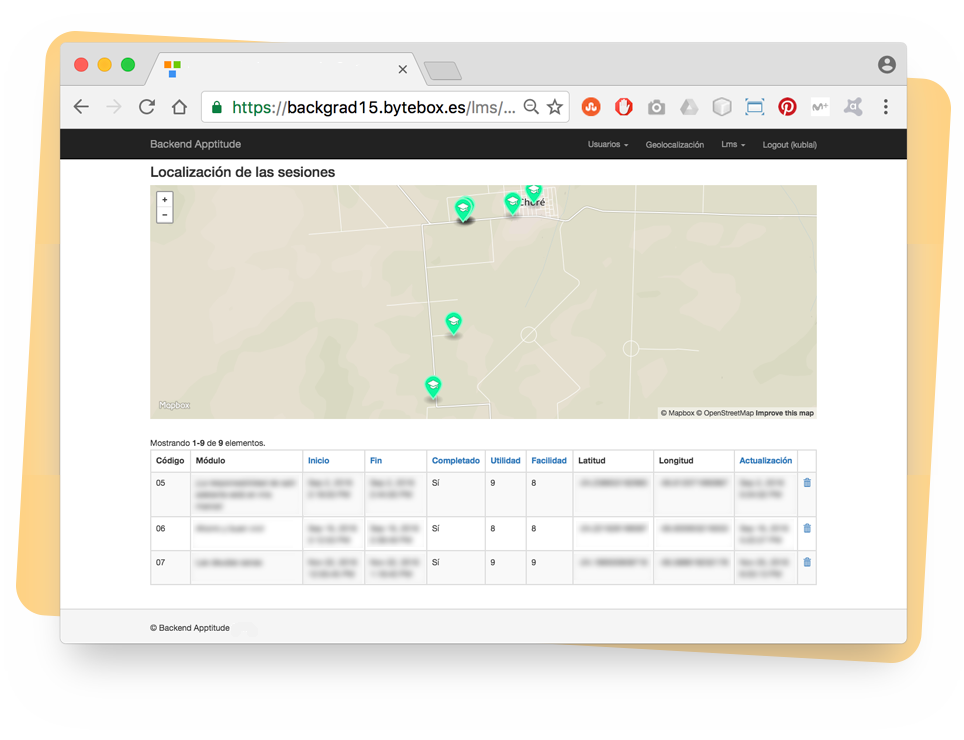
Task: Click the green padlock security icon
Action: click(x=216, y=108)
